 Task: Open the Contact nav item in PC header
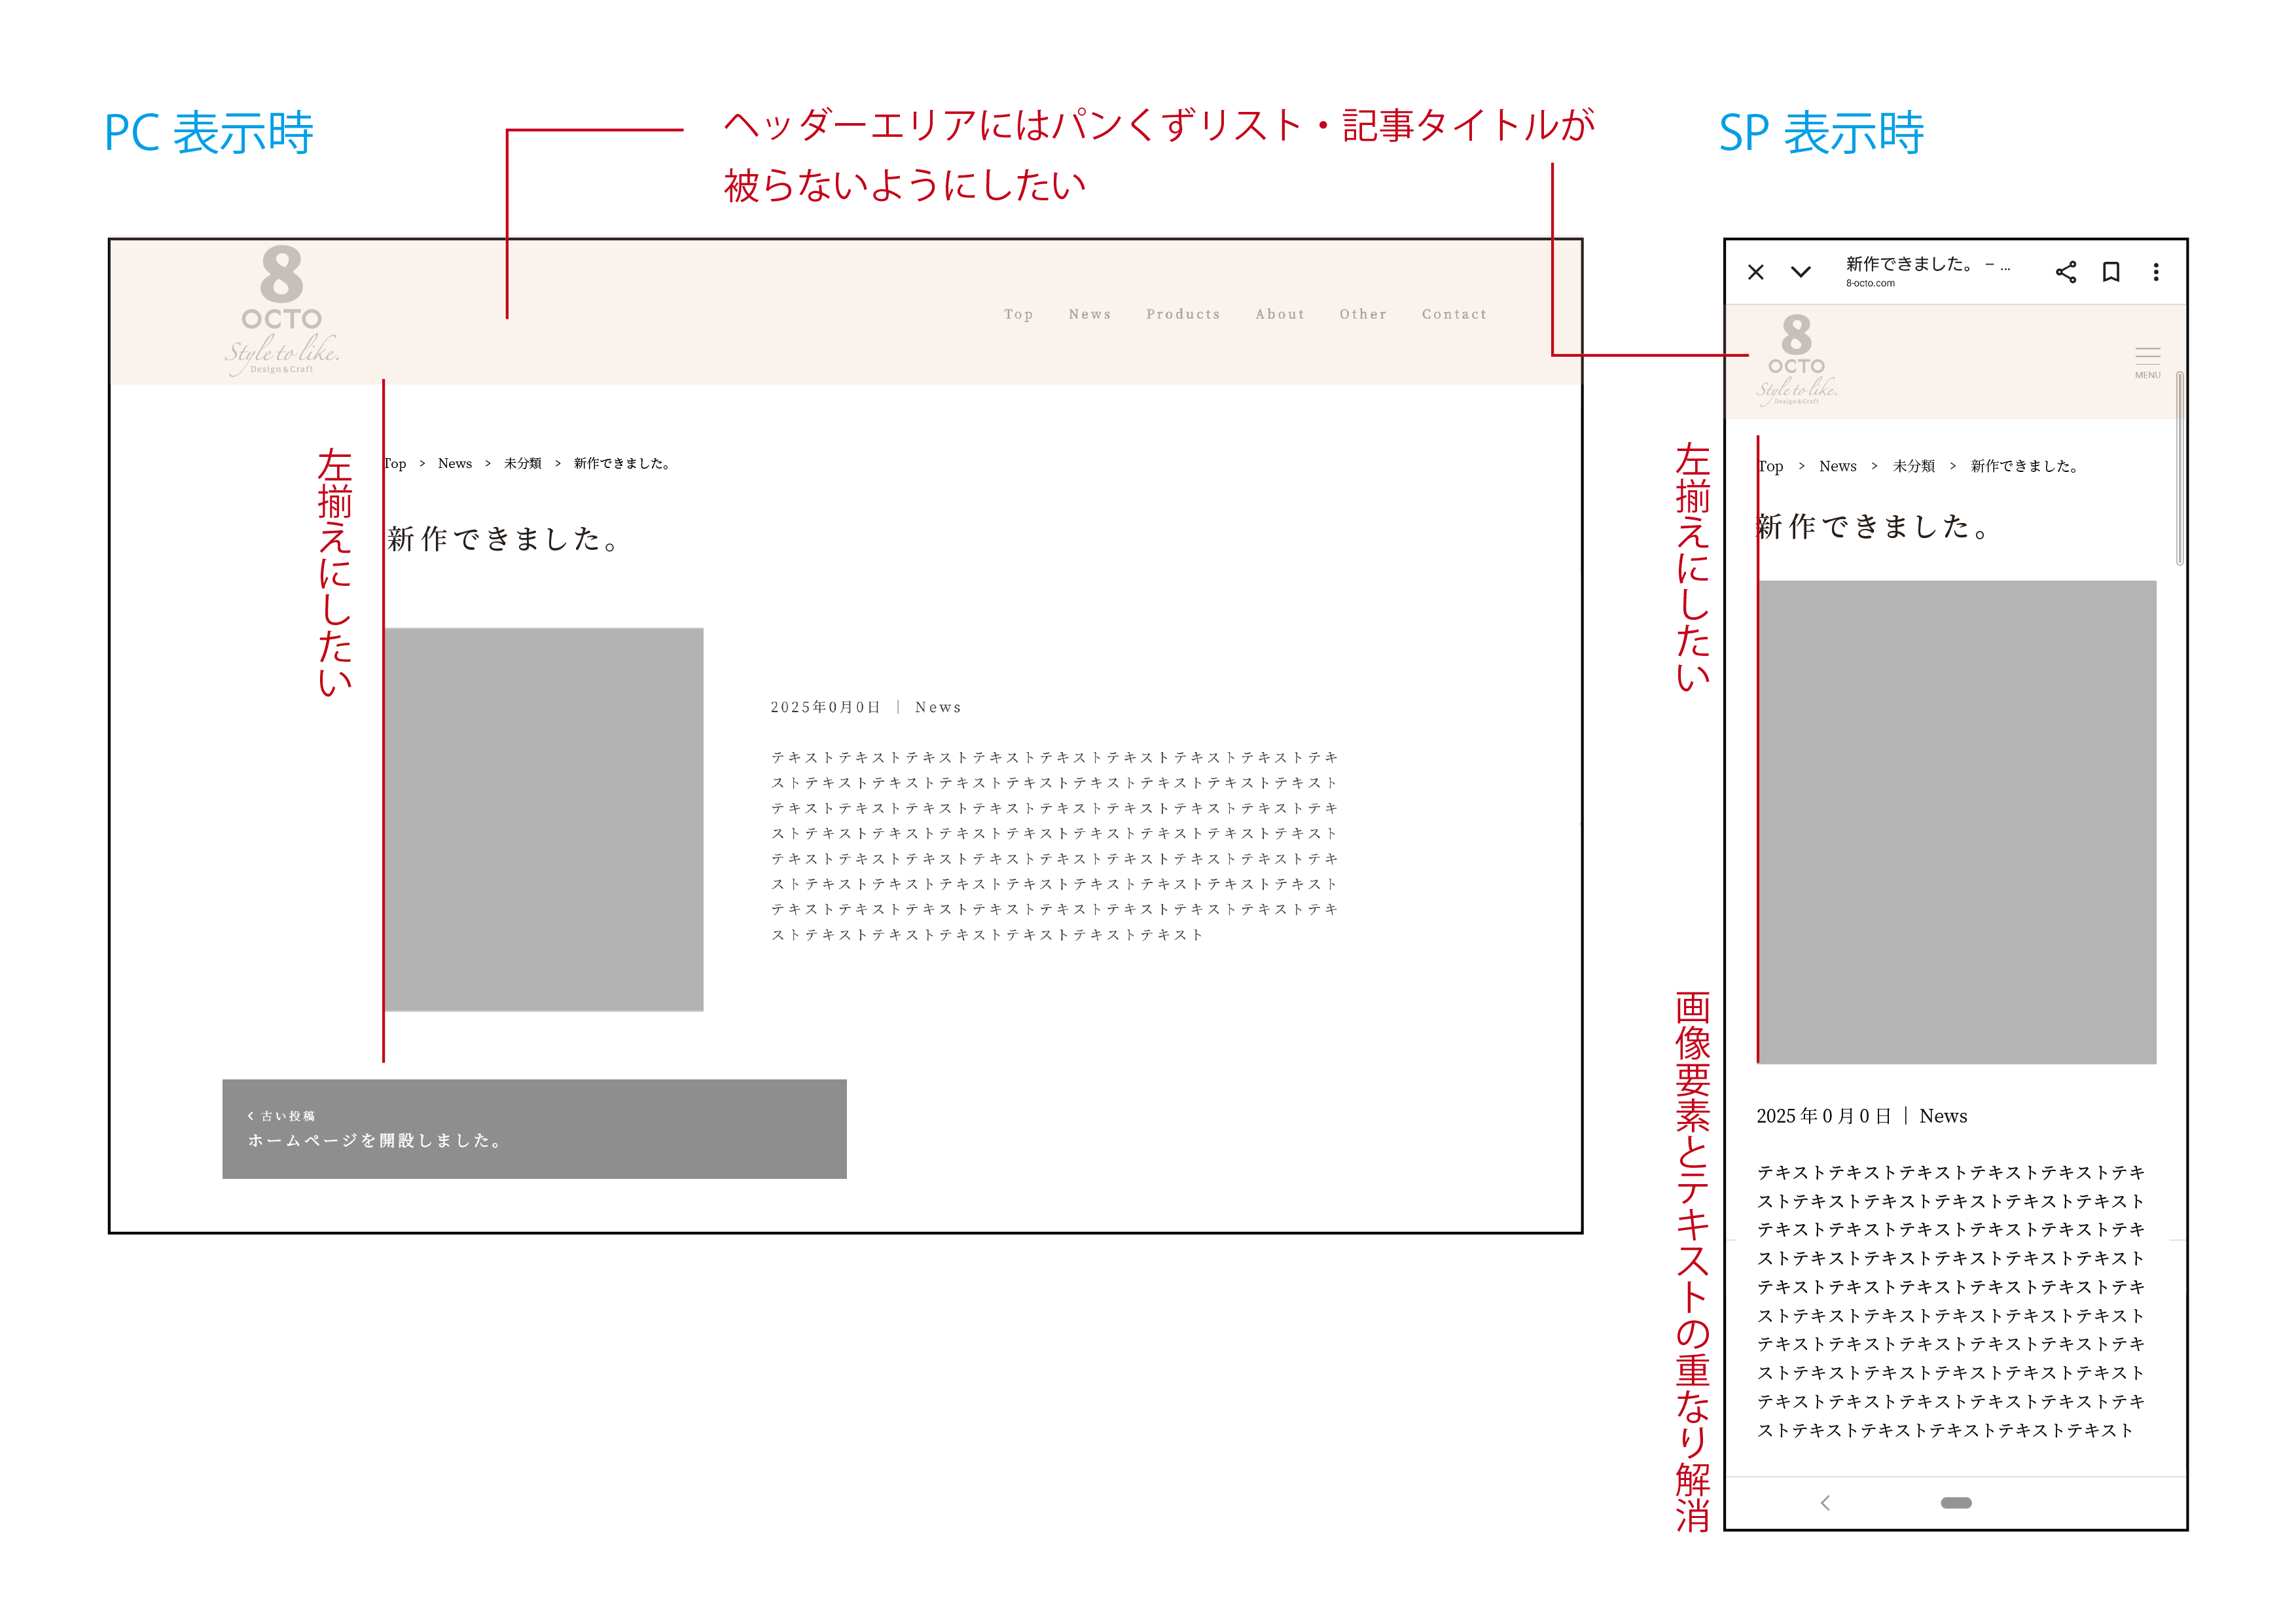coord(1454,314)
